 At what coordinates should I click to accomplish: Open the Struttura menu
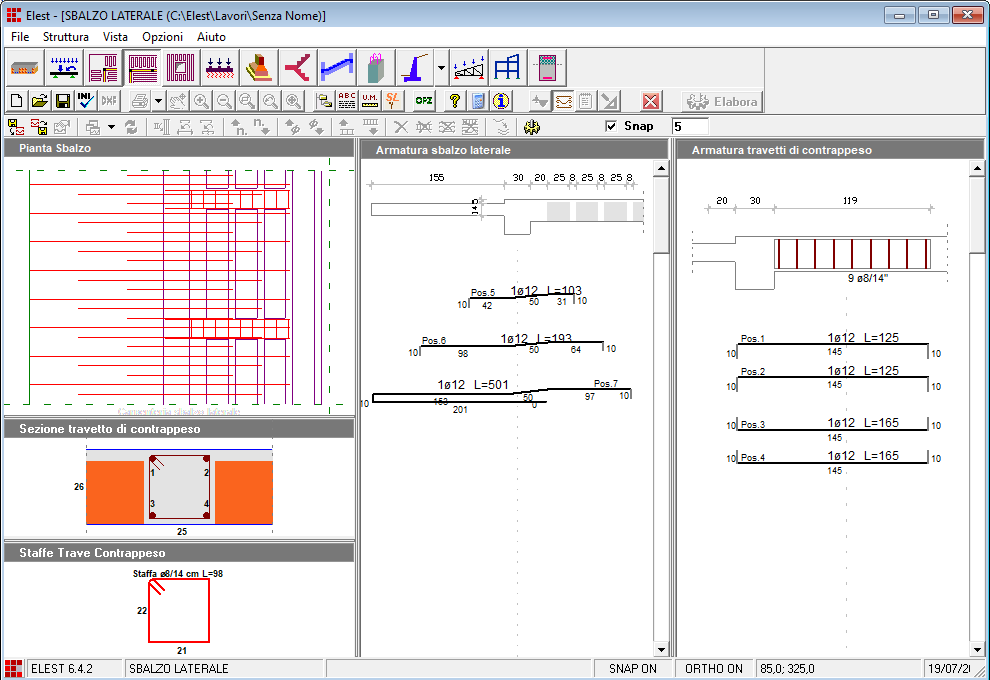66,37
